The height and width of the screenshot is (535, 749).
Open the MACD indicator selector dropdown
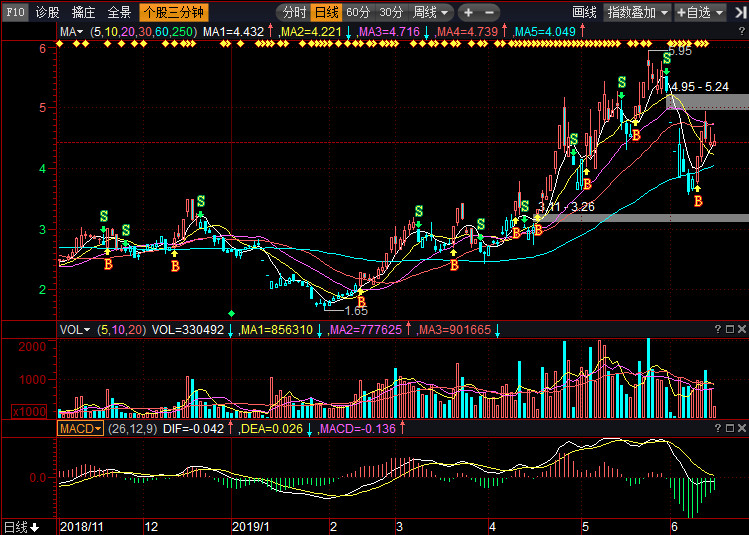pyautogui.click(x=80, y=428)
